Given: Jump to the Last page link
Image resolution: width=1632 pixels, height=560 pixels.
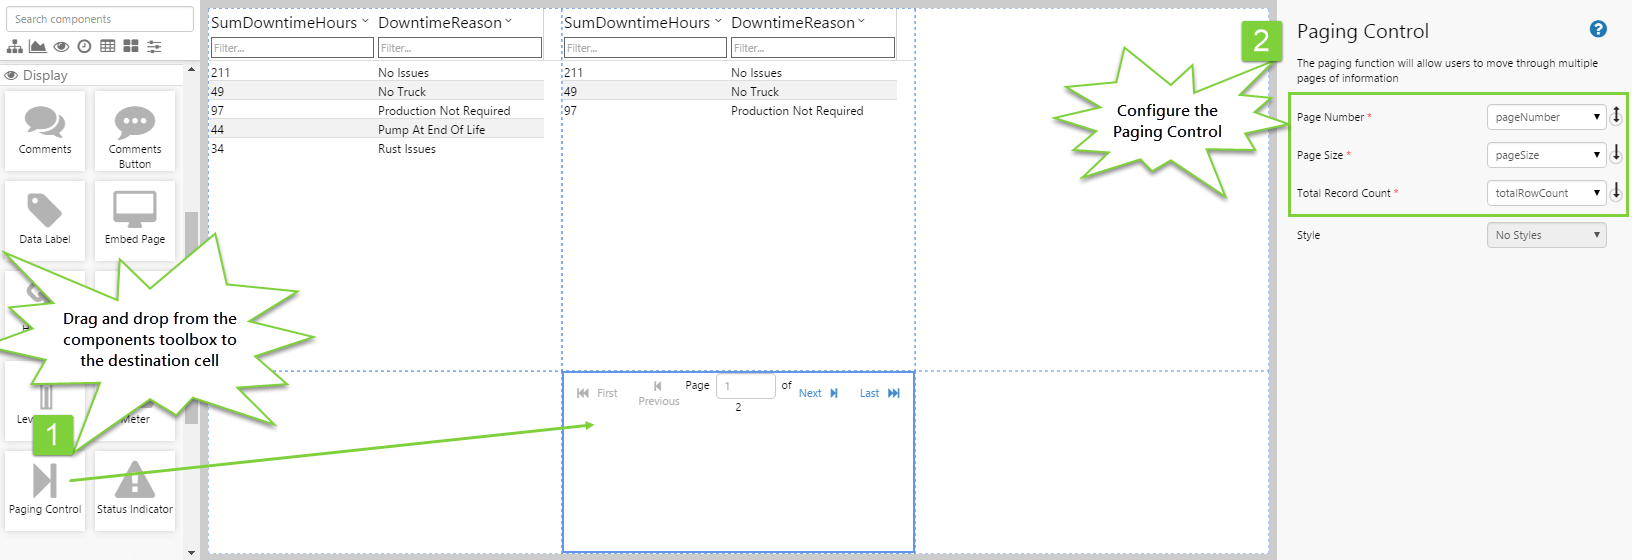Looking at the screenshot, I should pos(879,393).
